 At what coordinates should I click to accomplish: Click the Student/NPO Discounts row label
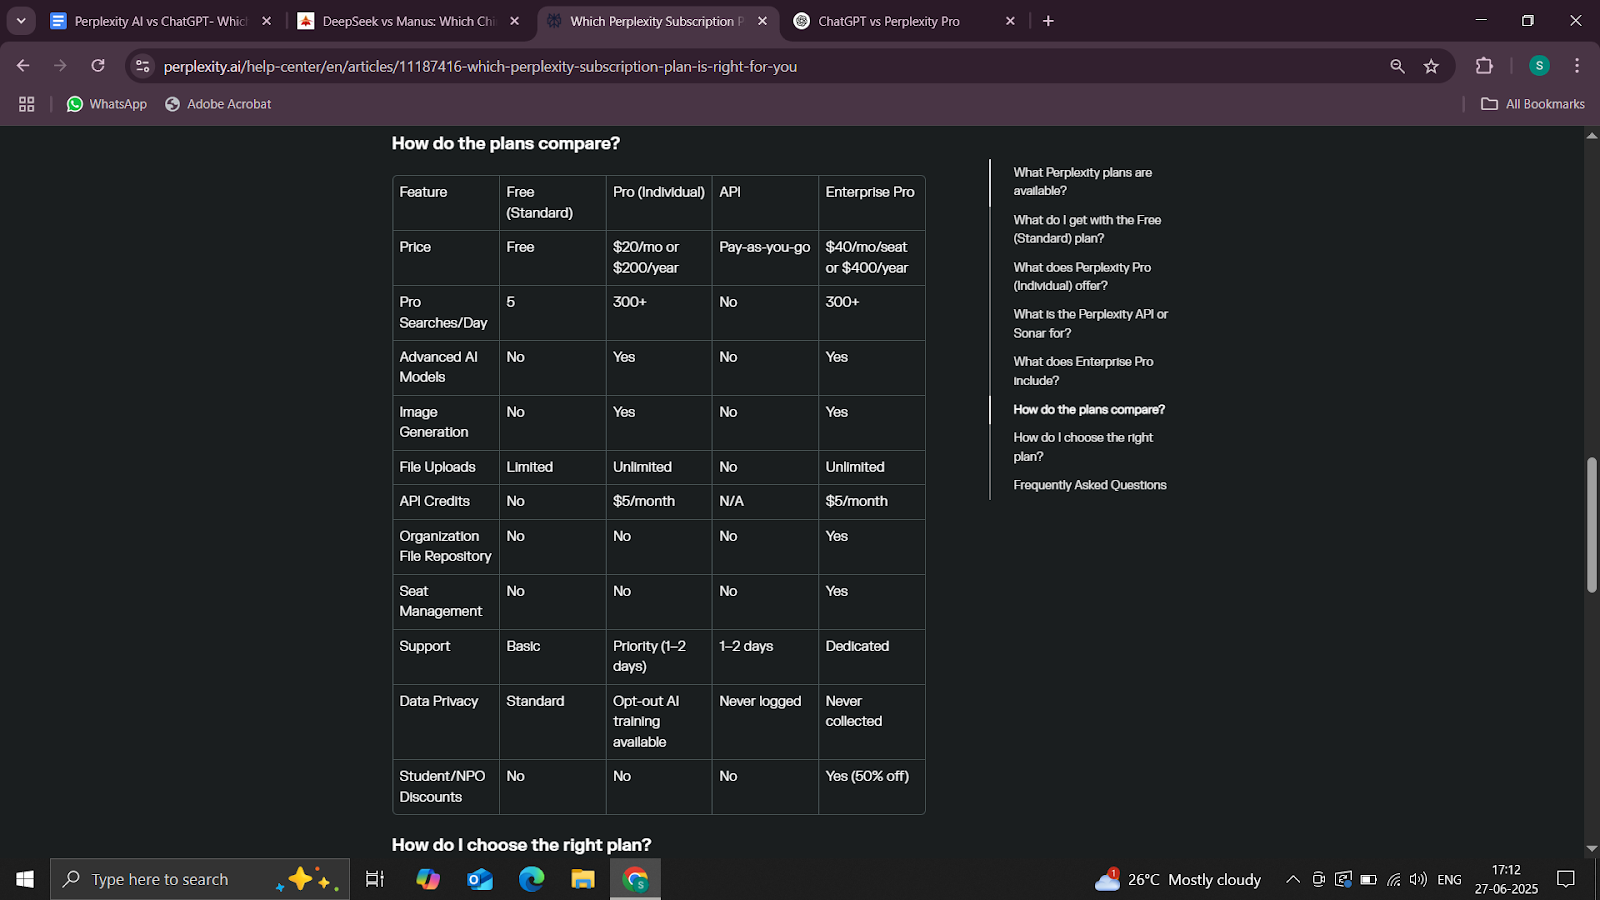click(x=445, y=787)
